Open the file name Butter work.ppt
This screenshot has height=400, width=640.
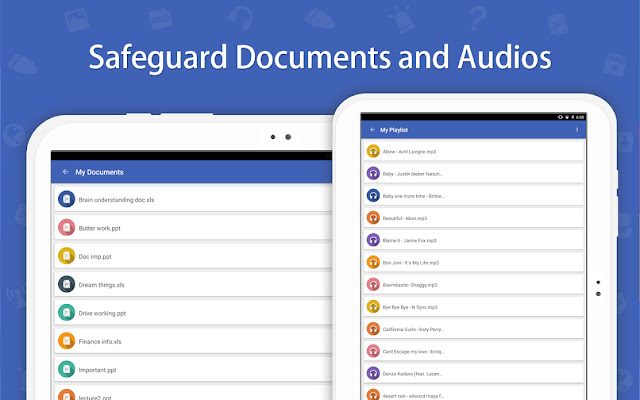[x=100, y=228]
